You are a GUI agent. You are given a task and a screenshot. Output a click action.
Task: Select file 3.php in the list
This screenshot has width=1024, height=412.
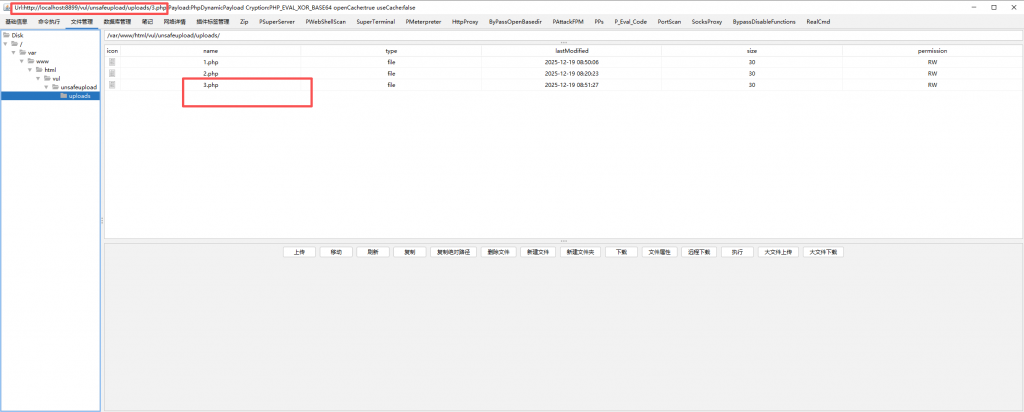(210, 85)
